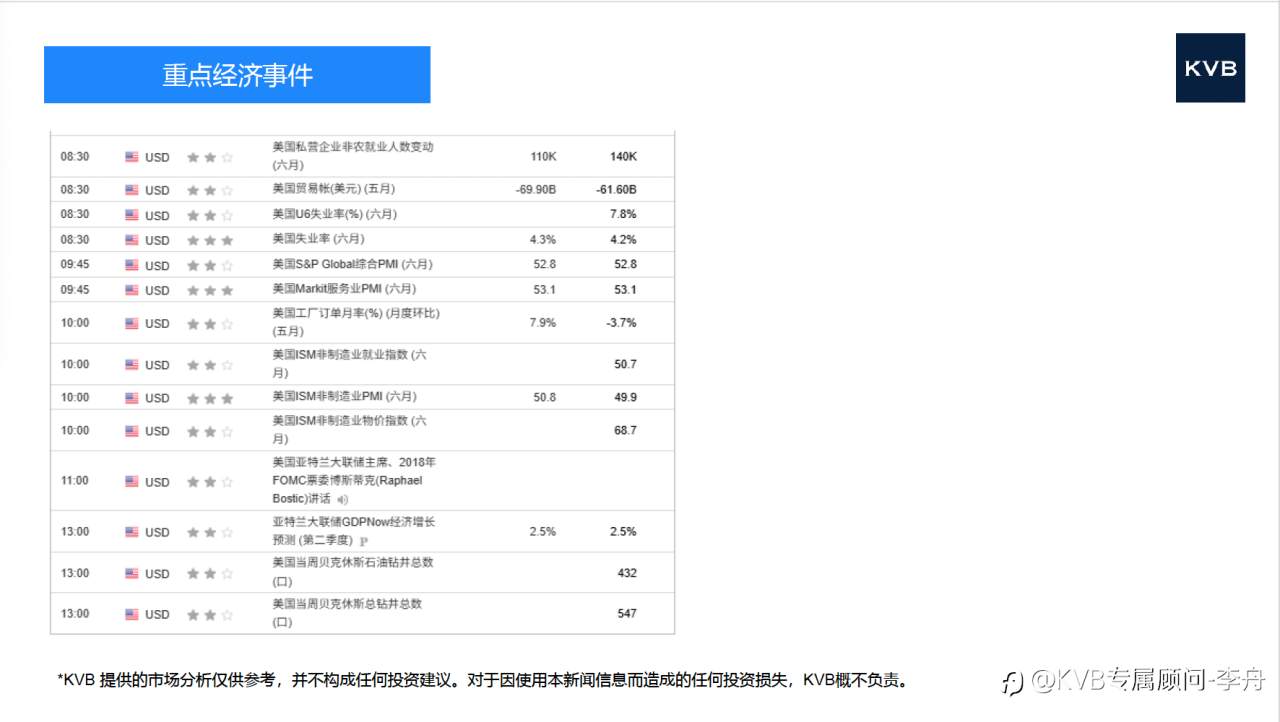
Task: Click the star rating in the 美国失业率 (六月) row
Action: pos(210,240)
